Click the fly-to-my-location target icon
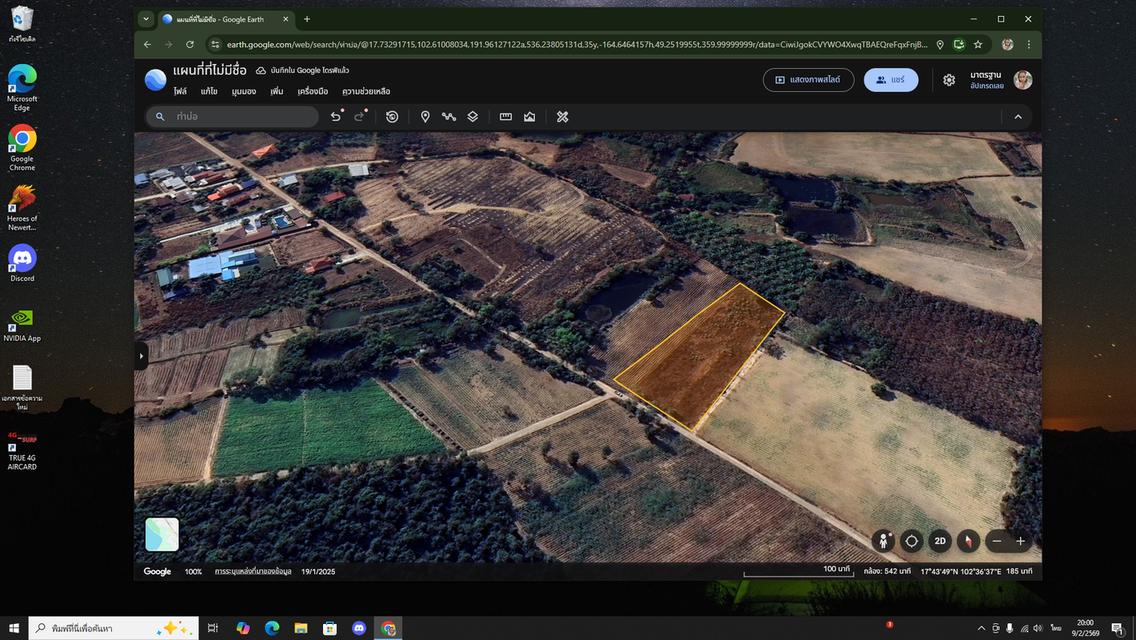 911,541
